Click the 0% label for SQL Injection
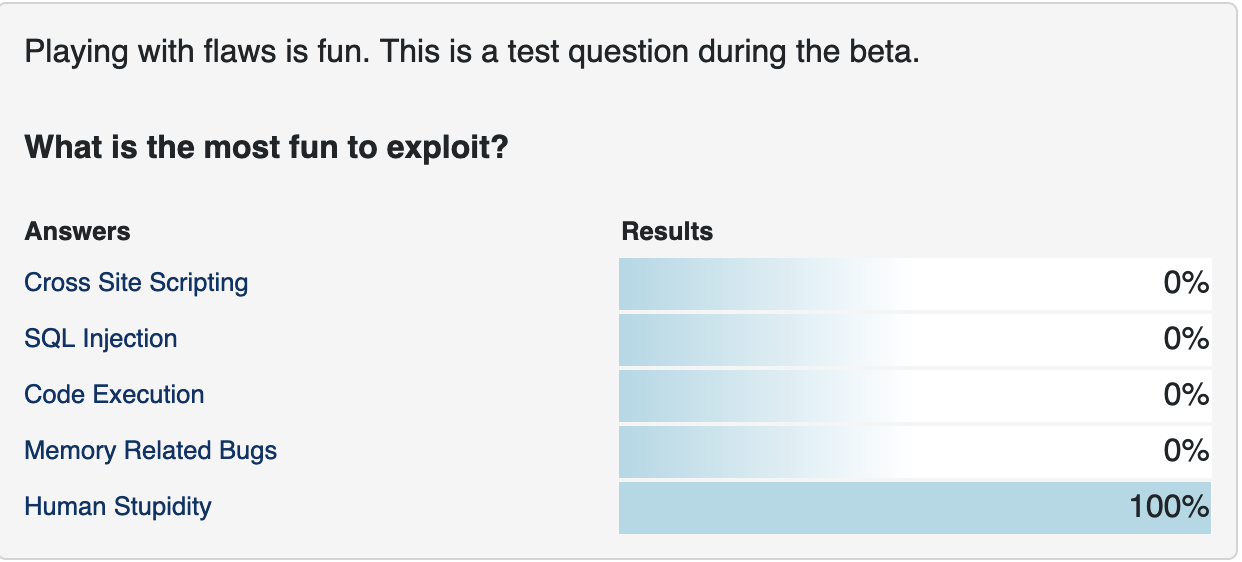The width and height of the screenshot is (1242, 562). [1187, 340]
